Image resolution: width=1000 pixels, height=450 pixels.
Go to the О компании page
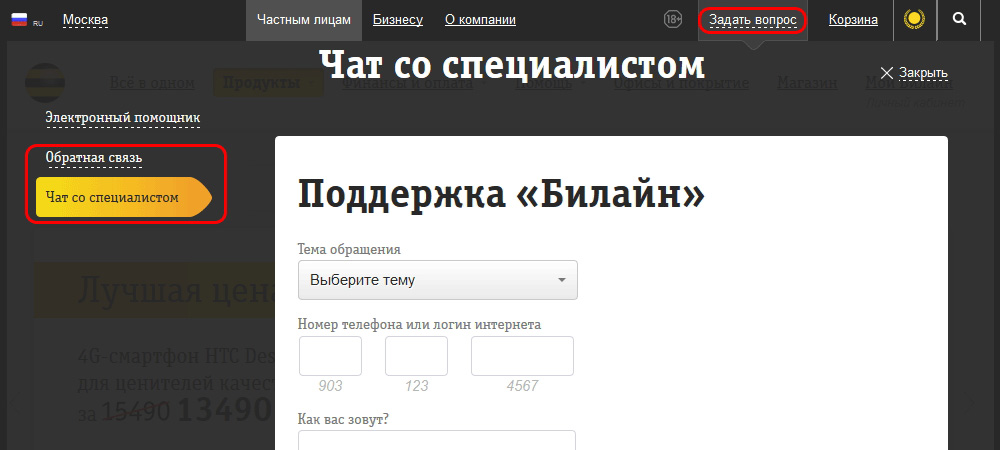pyautogui.click(x=480, y=20)
